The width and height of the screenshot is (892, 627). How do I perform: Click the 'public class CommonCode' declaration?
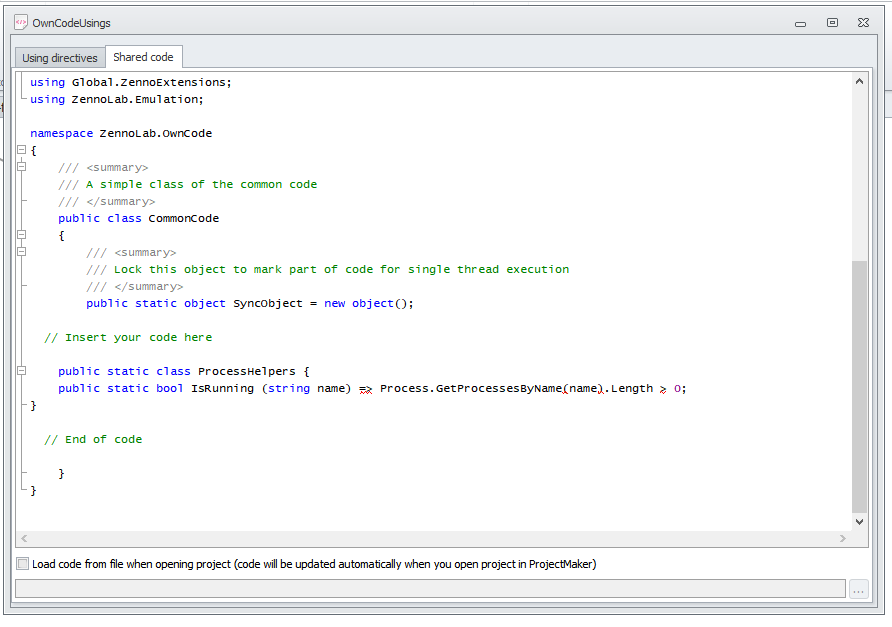(138, 218)
